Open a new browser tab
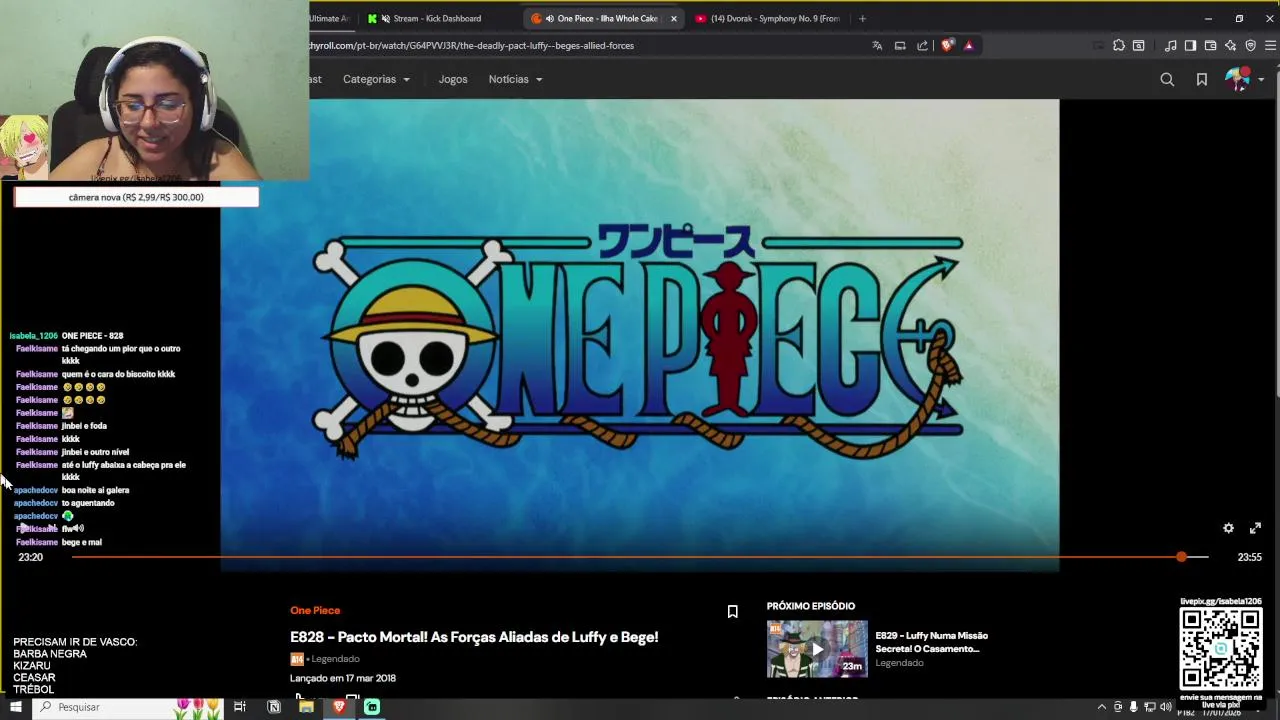This screenshot has width=1280, height=720. (863, 18)
